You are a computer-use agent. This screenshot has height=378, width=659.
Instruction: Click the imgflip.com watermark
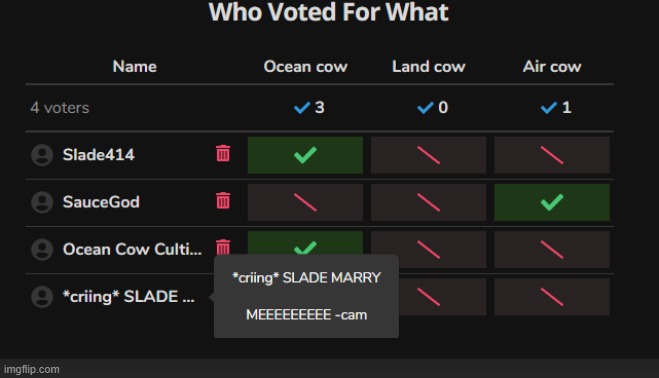pyautogui.click(x=32, y=369)
